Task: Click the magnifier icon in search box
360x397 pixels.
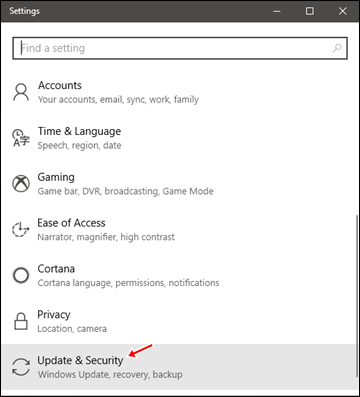Action: [337, 48]
